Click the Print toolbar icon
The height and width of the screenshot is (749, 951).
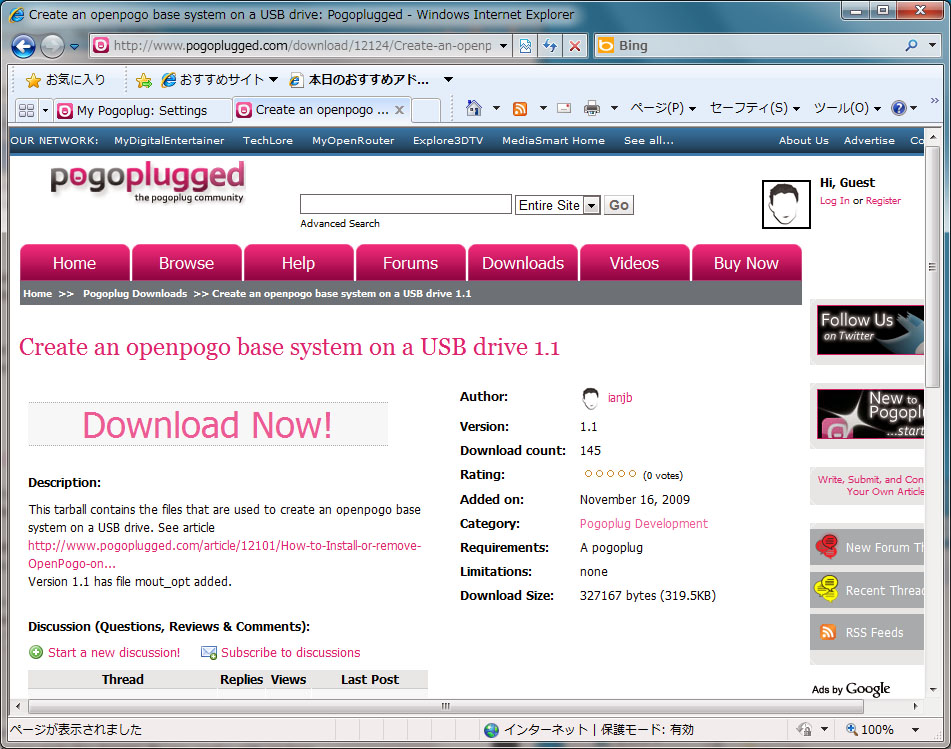click(x=591, y=109)
